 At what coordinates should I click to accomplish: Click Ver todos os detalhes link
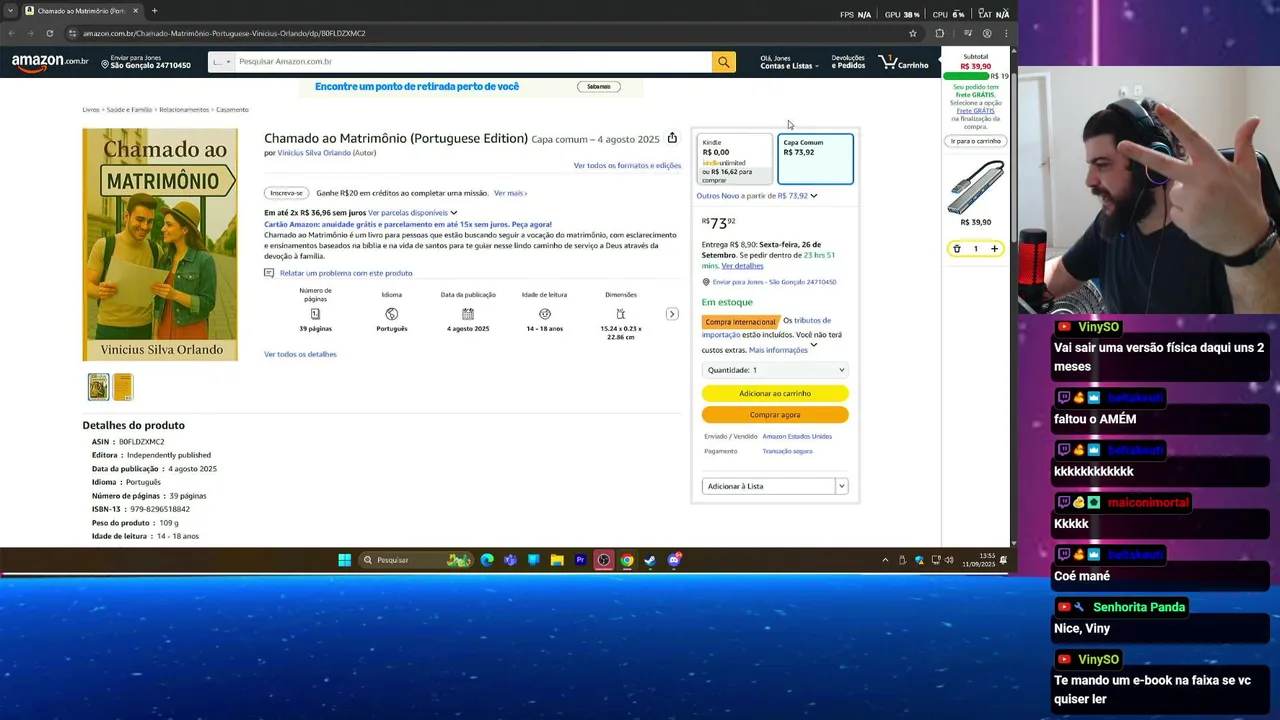coord(300,354)
